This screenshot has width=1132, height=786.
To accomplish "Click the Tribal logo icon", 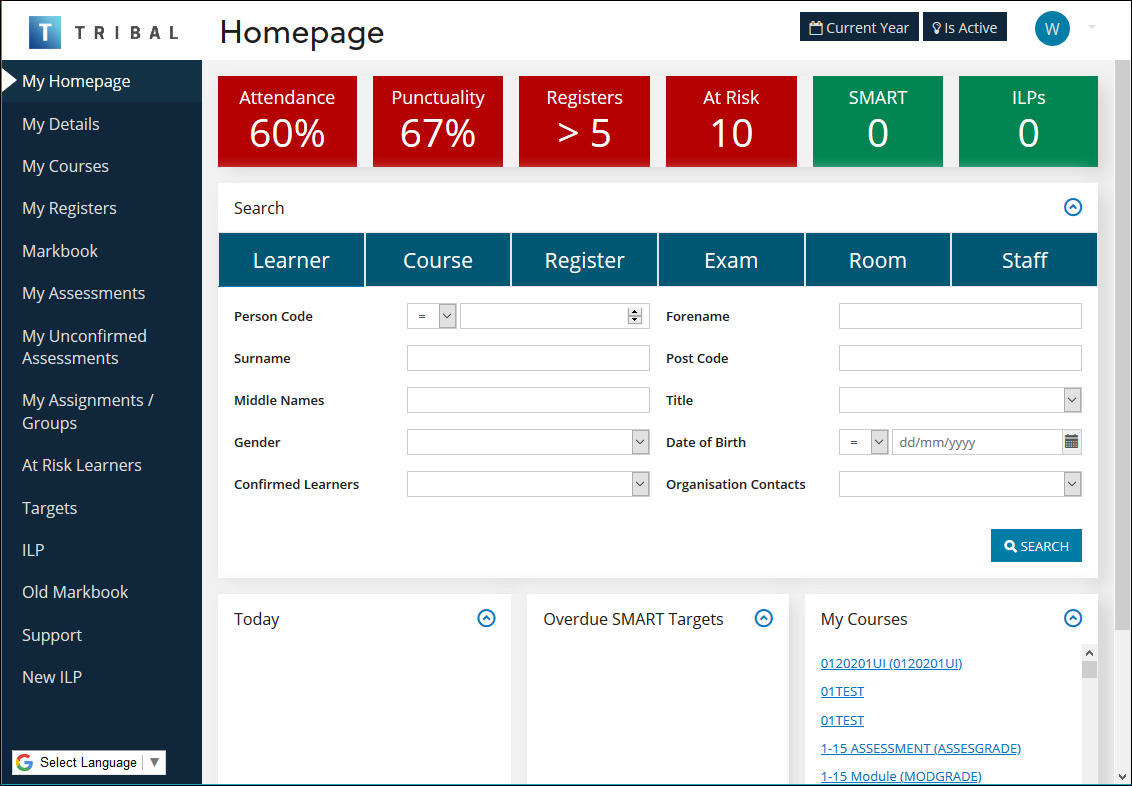I will (x=45, y=32).
